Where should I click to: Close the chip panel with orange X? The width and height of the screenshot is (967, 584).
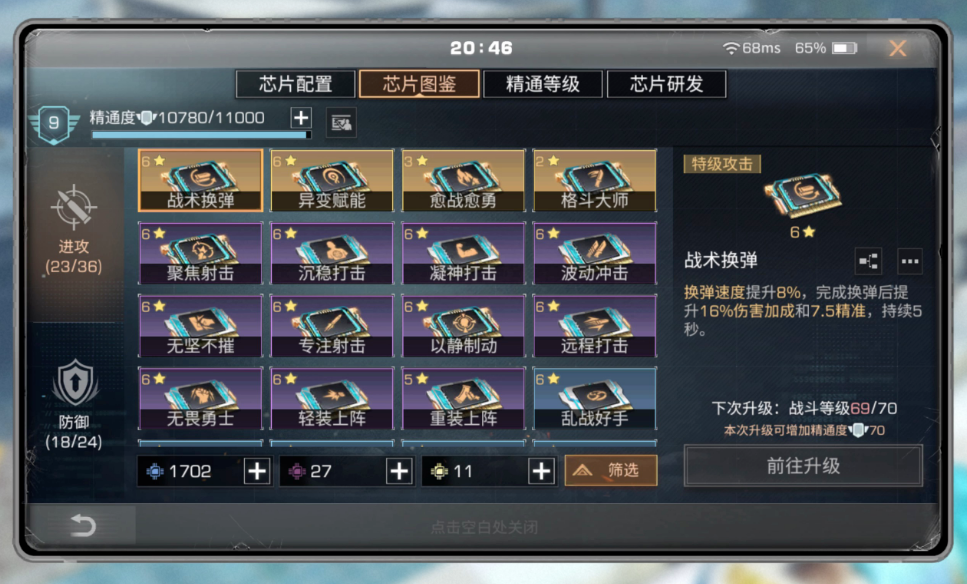pyautogui.click(x=897, y=48)
